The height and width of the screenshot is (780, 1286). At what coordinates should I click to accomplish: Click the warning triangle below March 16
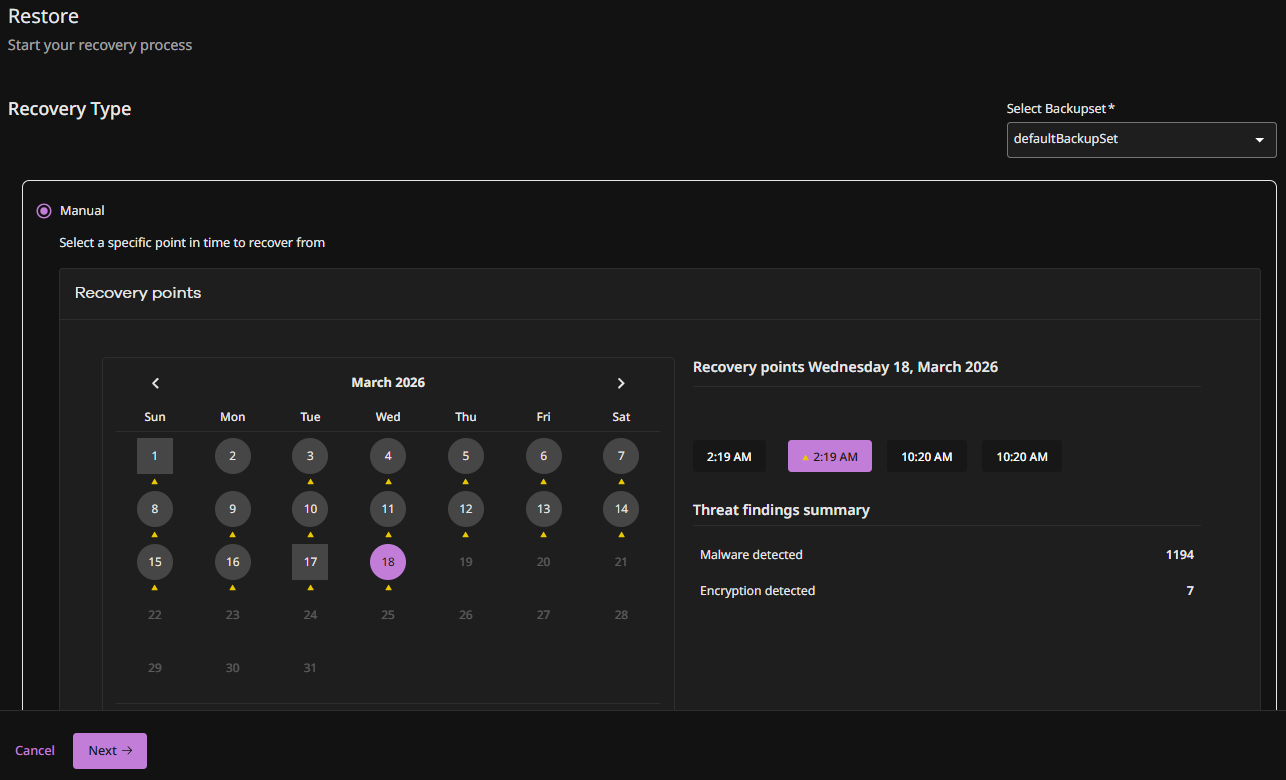233,588
